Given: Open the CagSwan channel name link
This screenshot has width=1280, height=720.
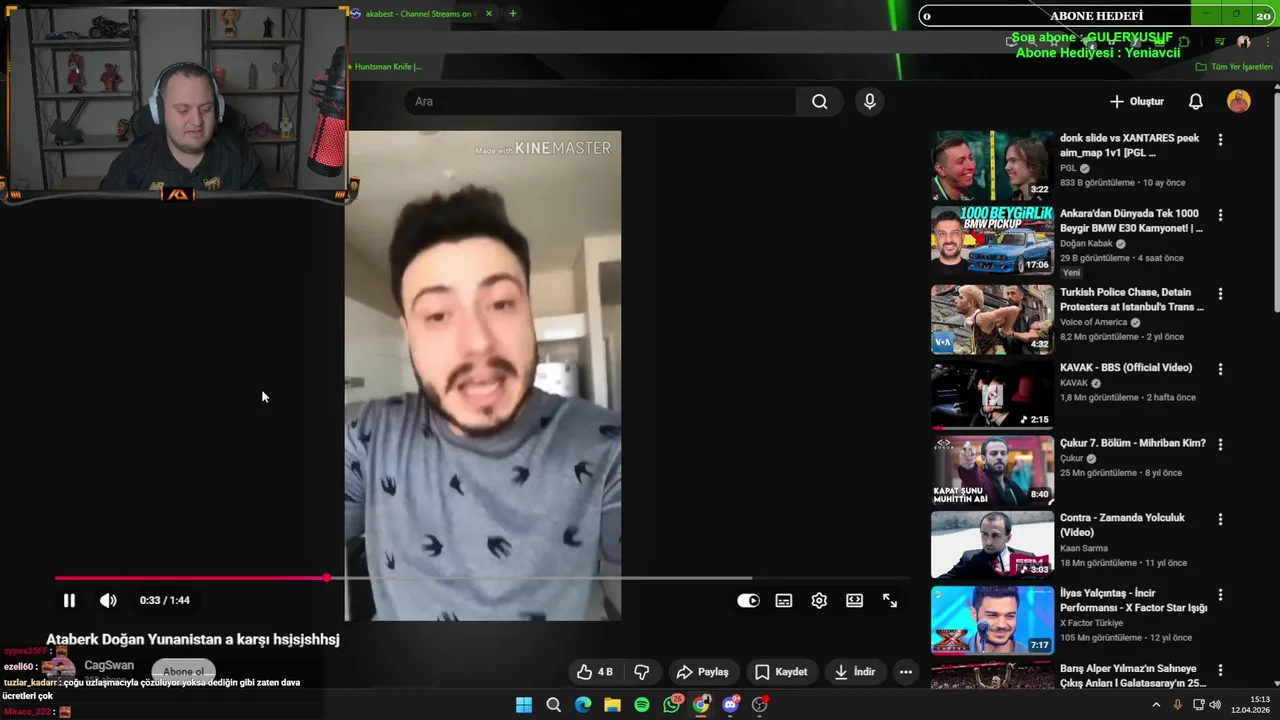Looking at the screenshot, I should pyautogui.click(x=109, y=665).
